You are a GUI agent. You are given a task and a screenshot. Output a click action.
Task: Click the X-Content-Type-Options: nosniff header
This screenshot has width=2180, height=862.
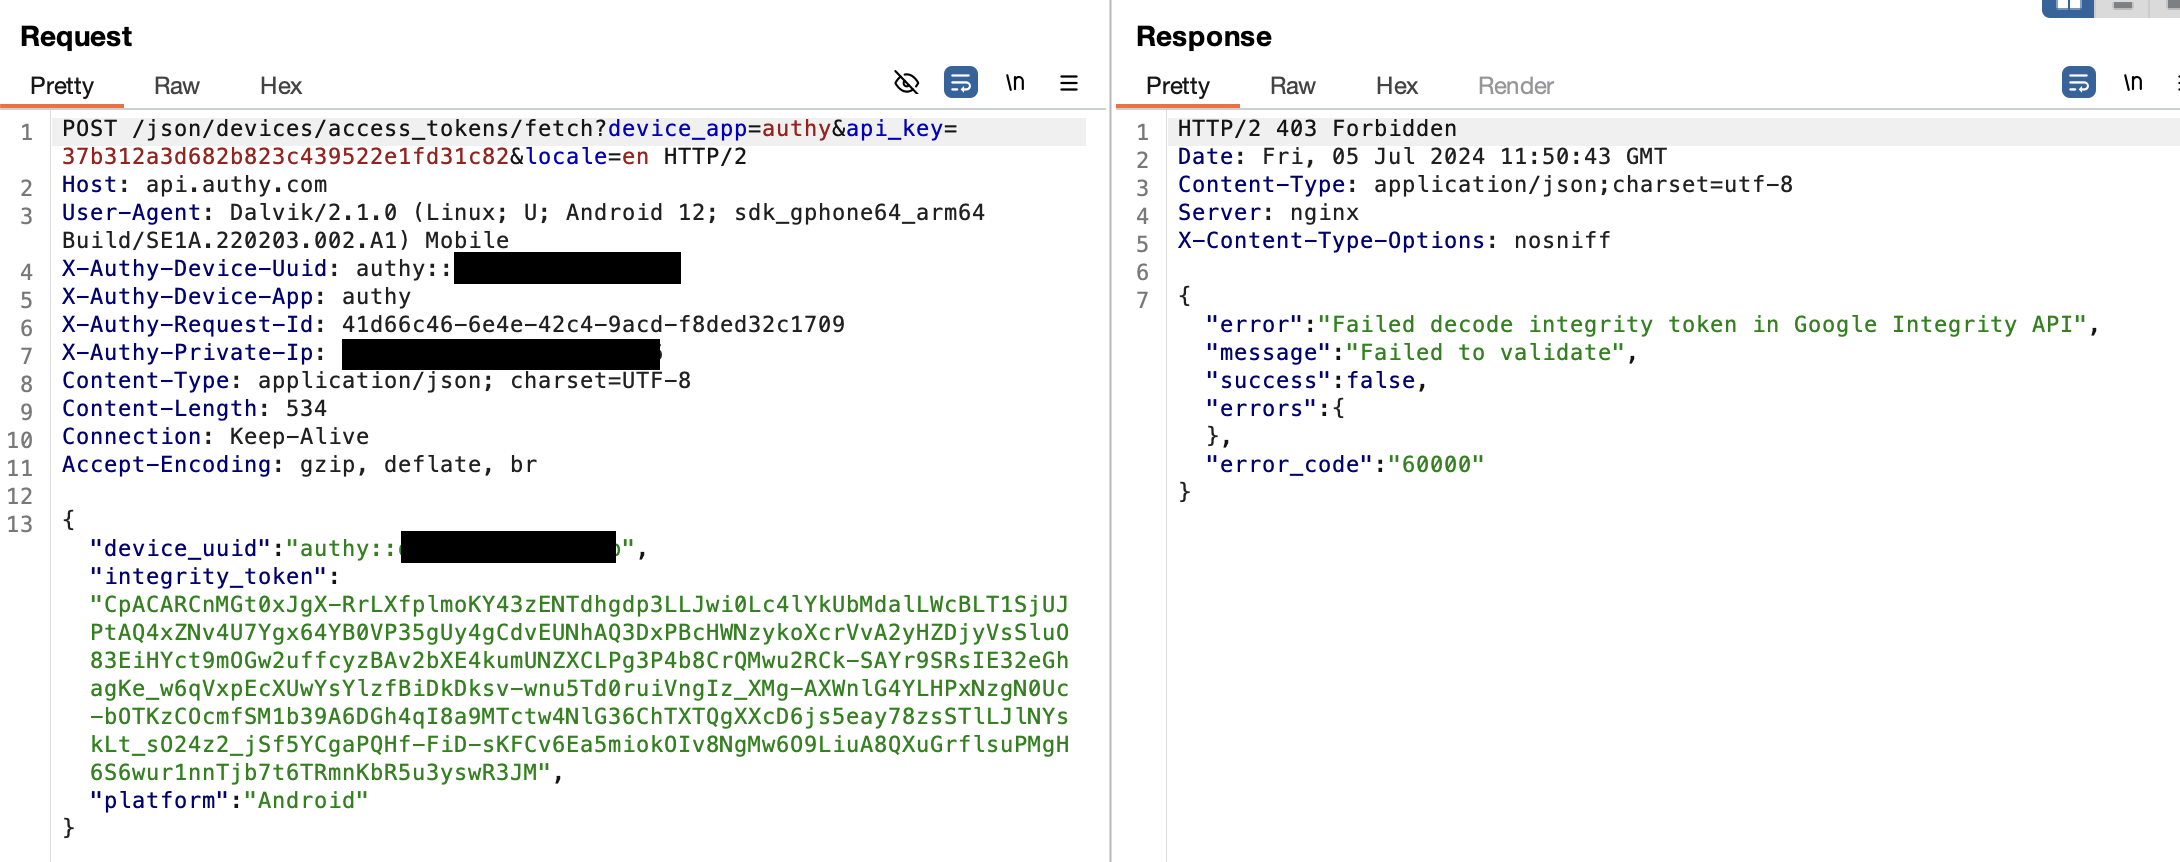tap(1394, 241)
